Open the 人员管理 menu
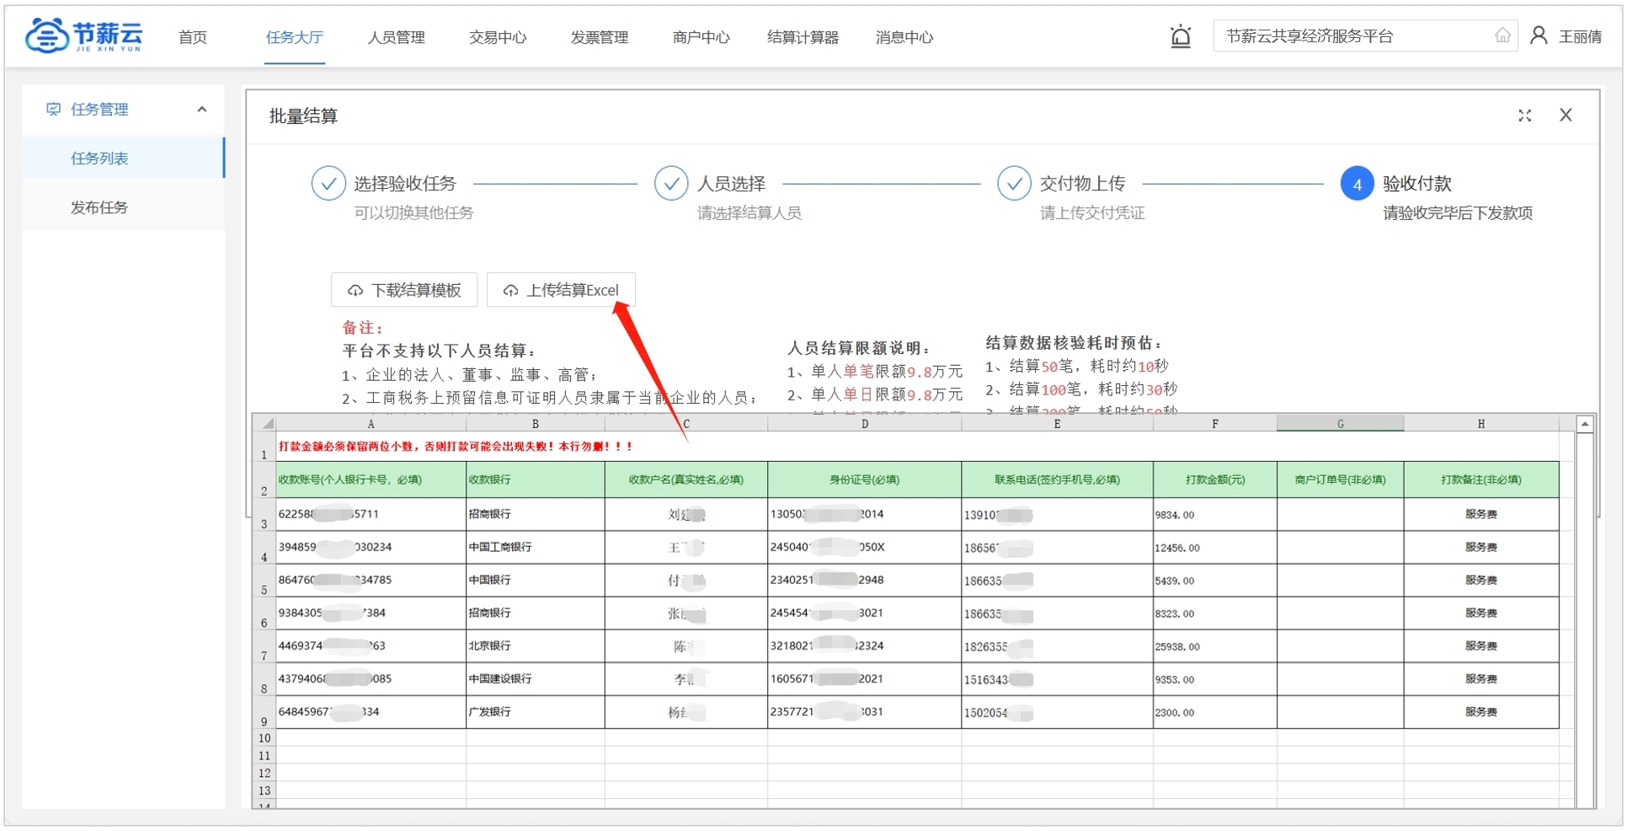Screen dimensions: 1627x831 pyautogui.click(x=396, y=37)
